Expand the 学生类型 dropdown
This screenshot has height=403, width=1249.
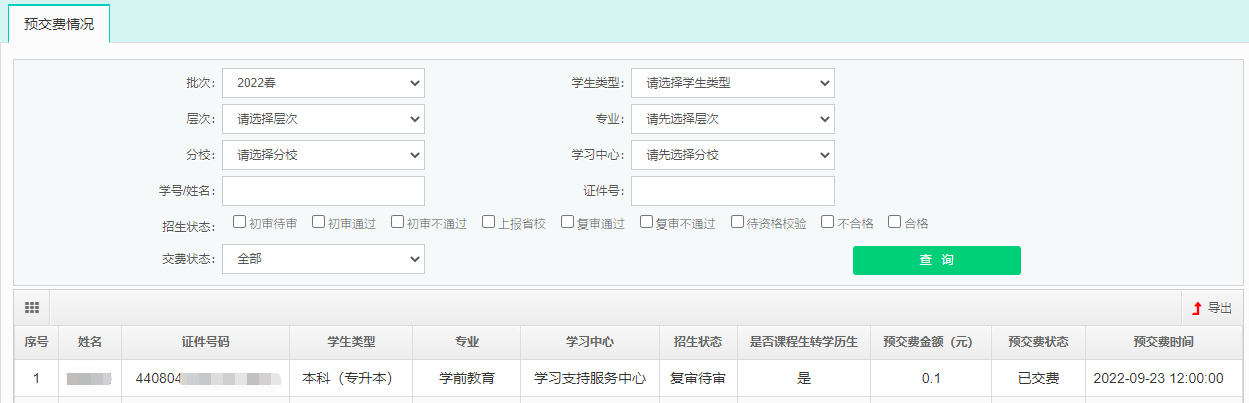click(732, 83)
